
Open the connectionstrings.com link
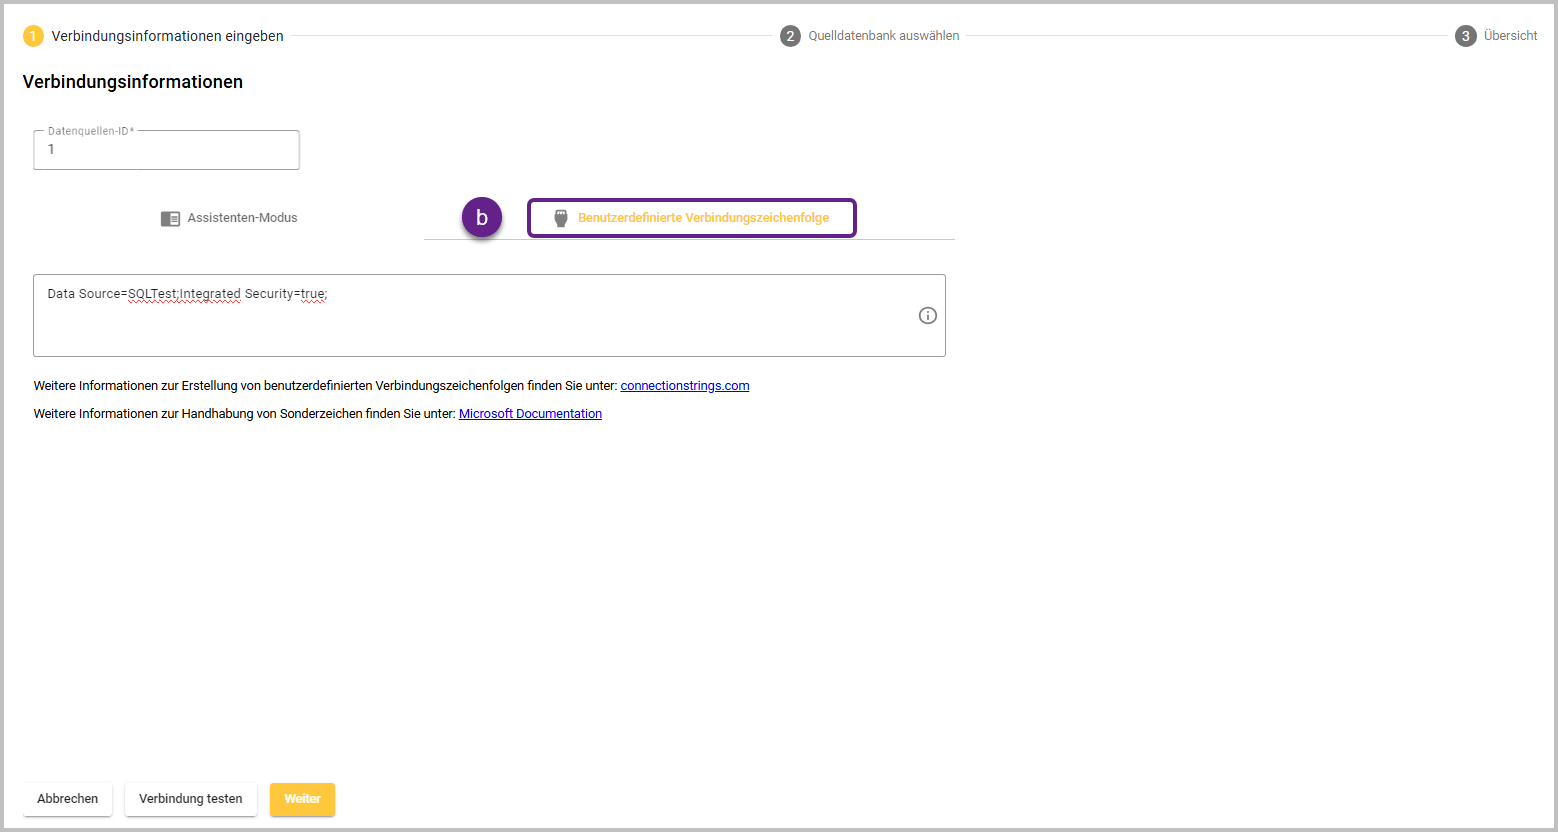tap(684, 386)
